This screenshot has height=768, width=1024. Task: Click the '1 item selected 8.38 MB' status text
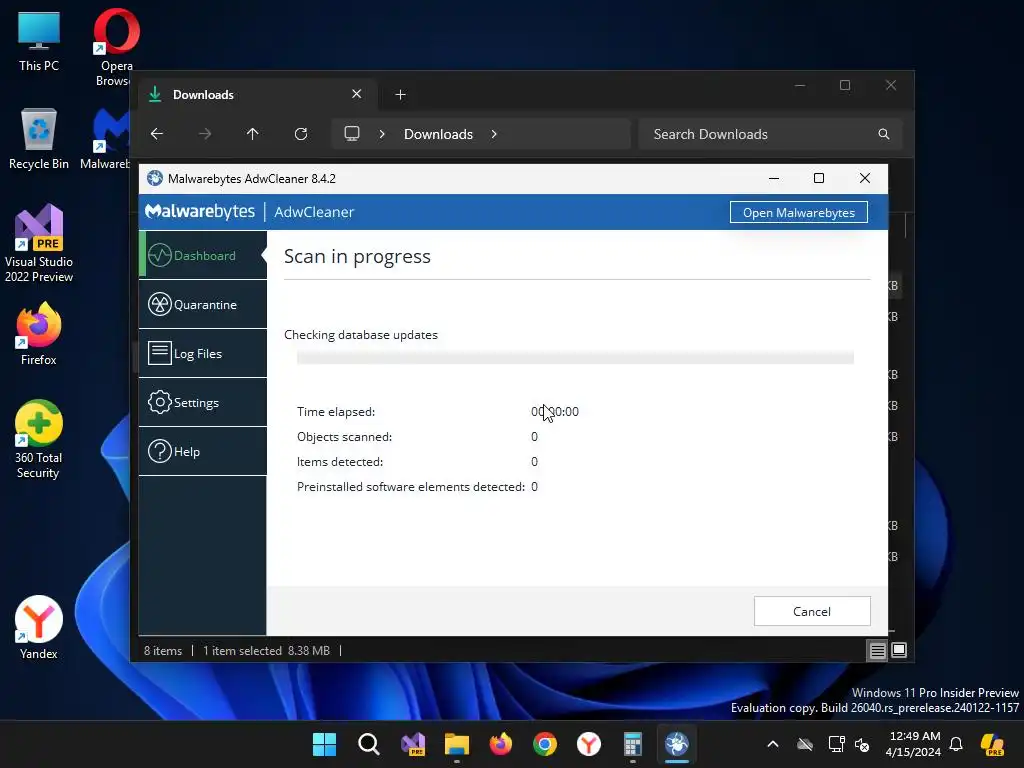(266, 650)
